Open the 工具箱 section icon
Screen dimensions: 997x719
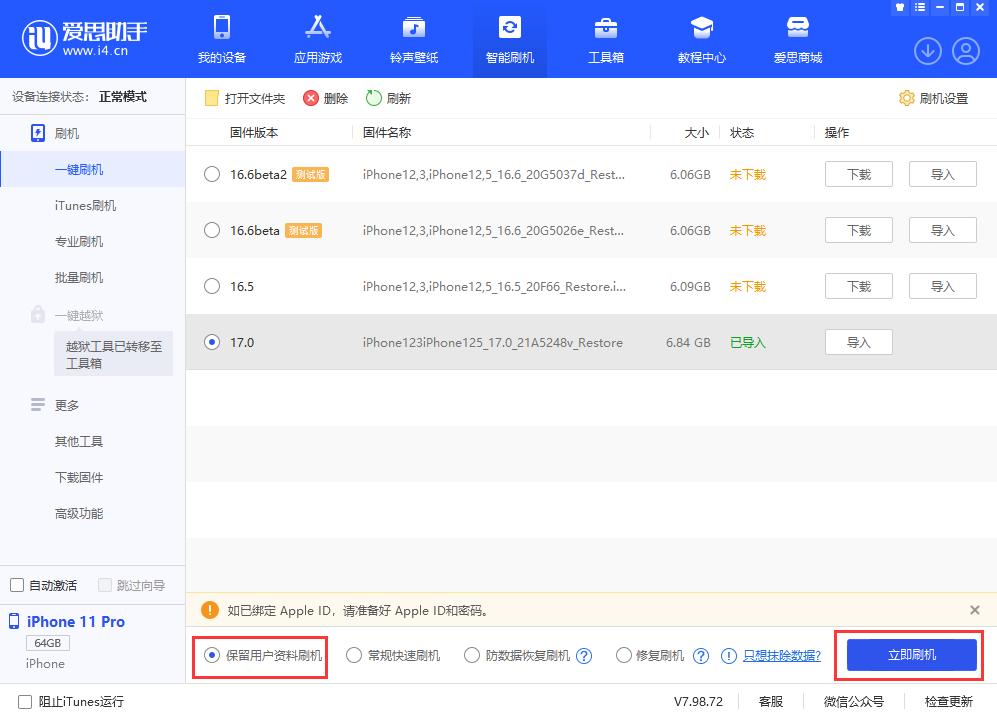(605, 30)
